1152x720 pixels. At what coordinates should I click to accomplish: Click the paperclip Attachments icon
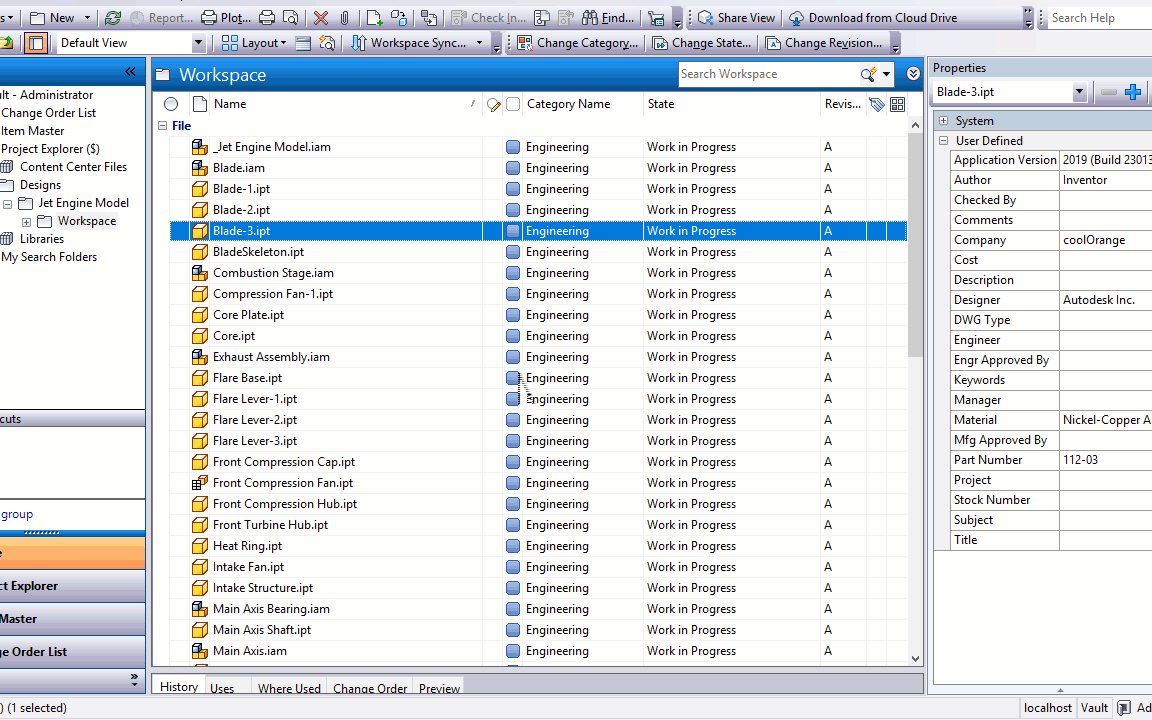pos(344,18)
